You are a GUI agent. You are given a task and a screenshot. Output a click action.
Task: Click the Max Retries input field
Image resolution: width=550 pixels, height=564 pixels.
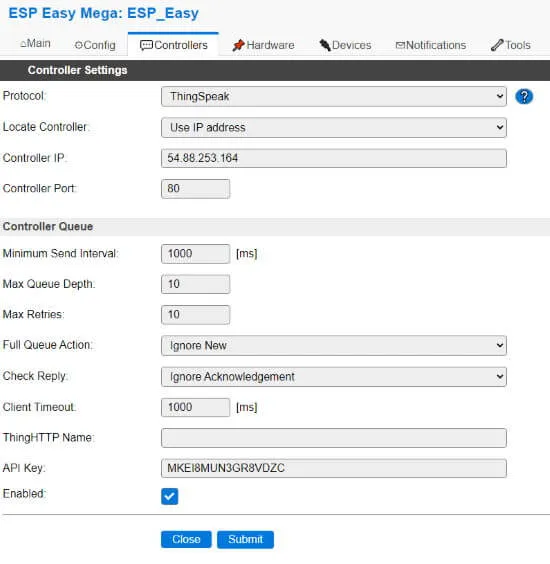pyautogui.click(x=195, y=315)
